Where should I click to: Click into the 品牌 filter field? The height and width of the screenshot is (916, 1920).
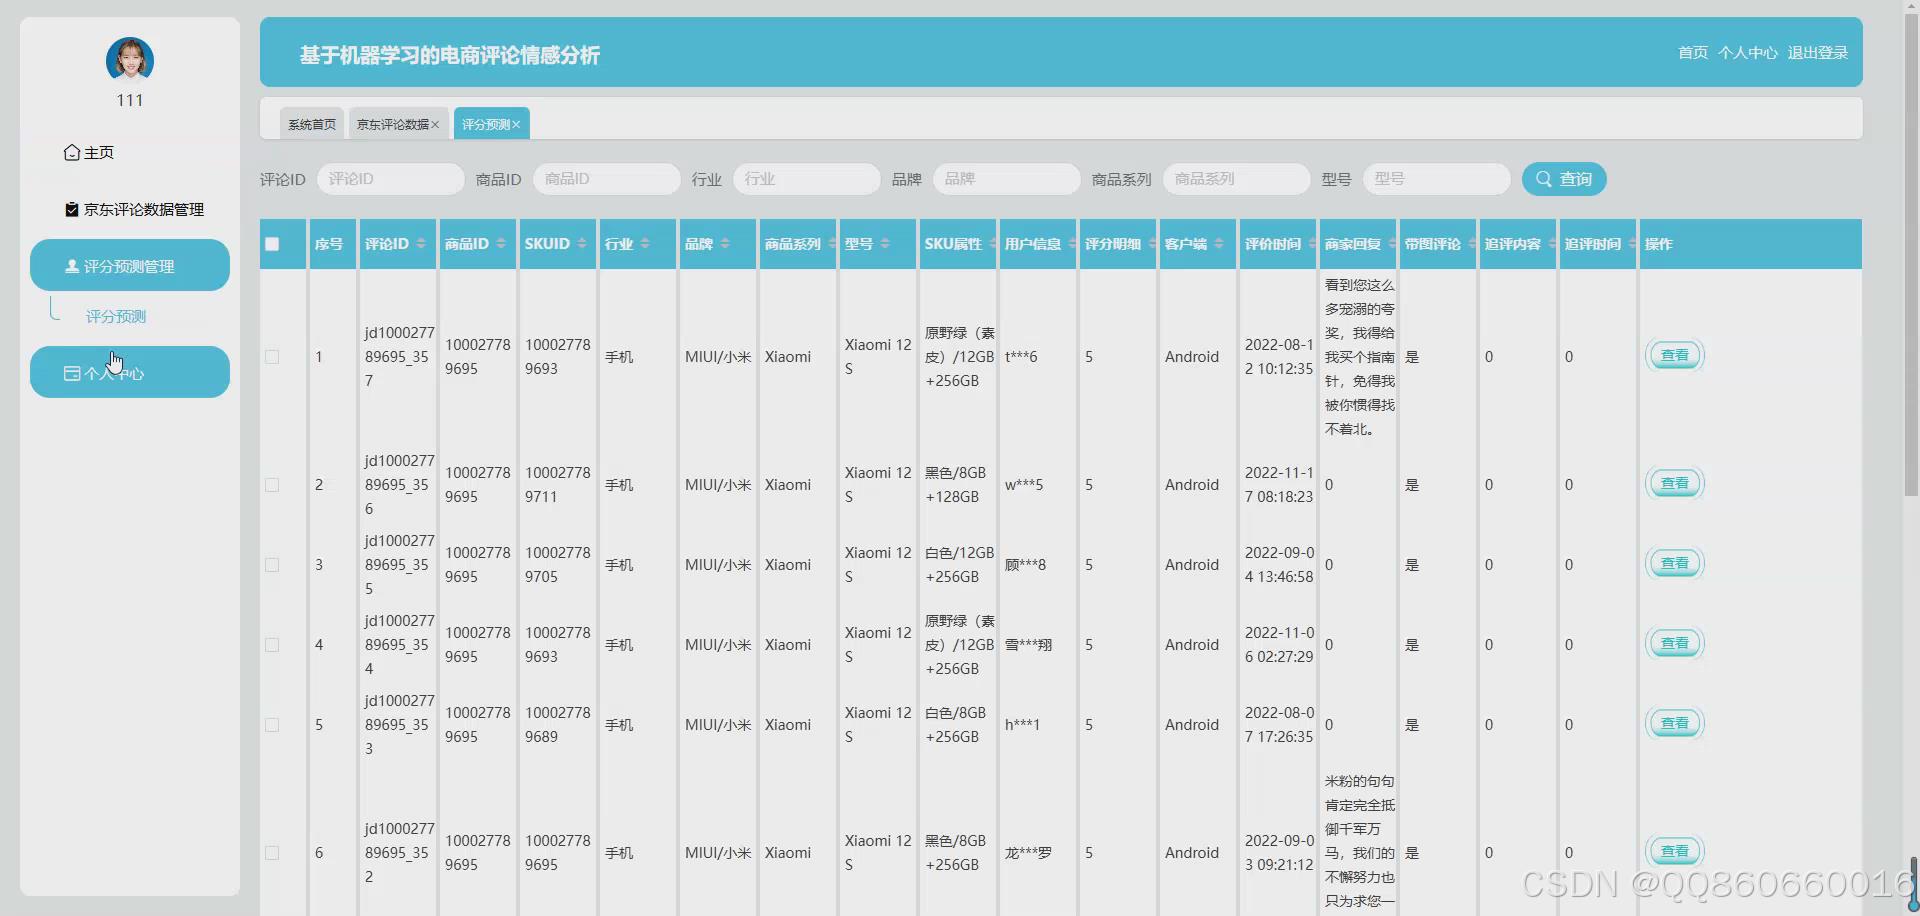pyautogui.click(x=1007, y=179)
